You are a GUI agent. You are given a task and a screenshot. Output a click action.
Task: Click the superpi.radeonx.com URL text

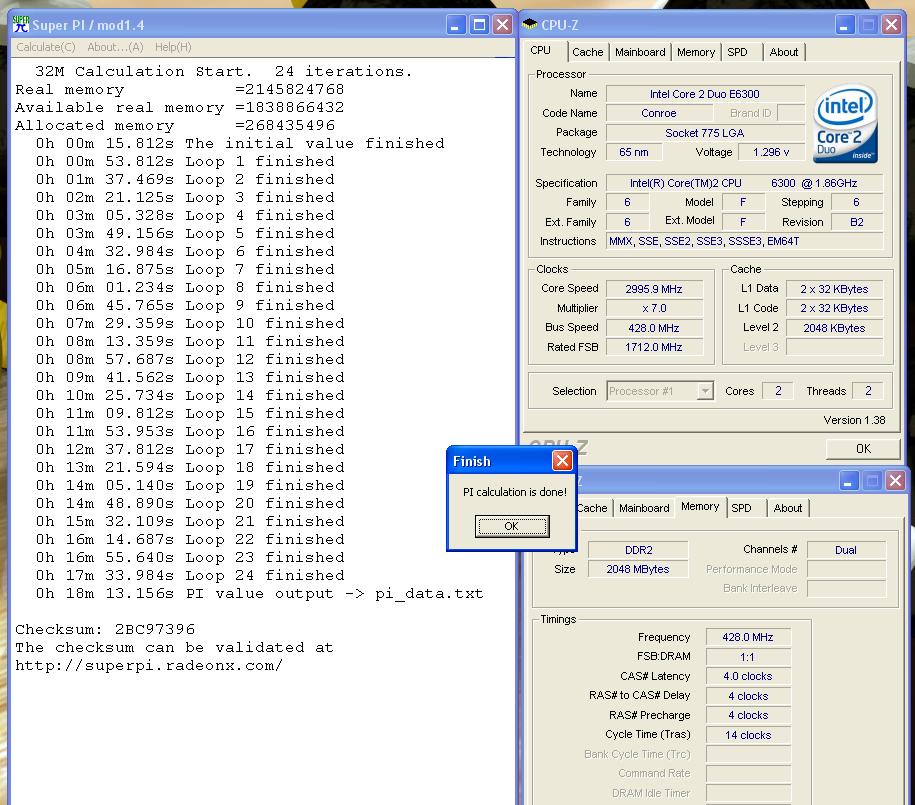pyautogui.click(x=149, y=665)
